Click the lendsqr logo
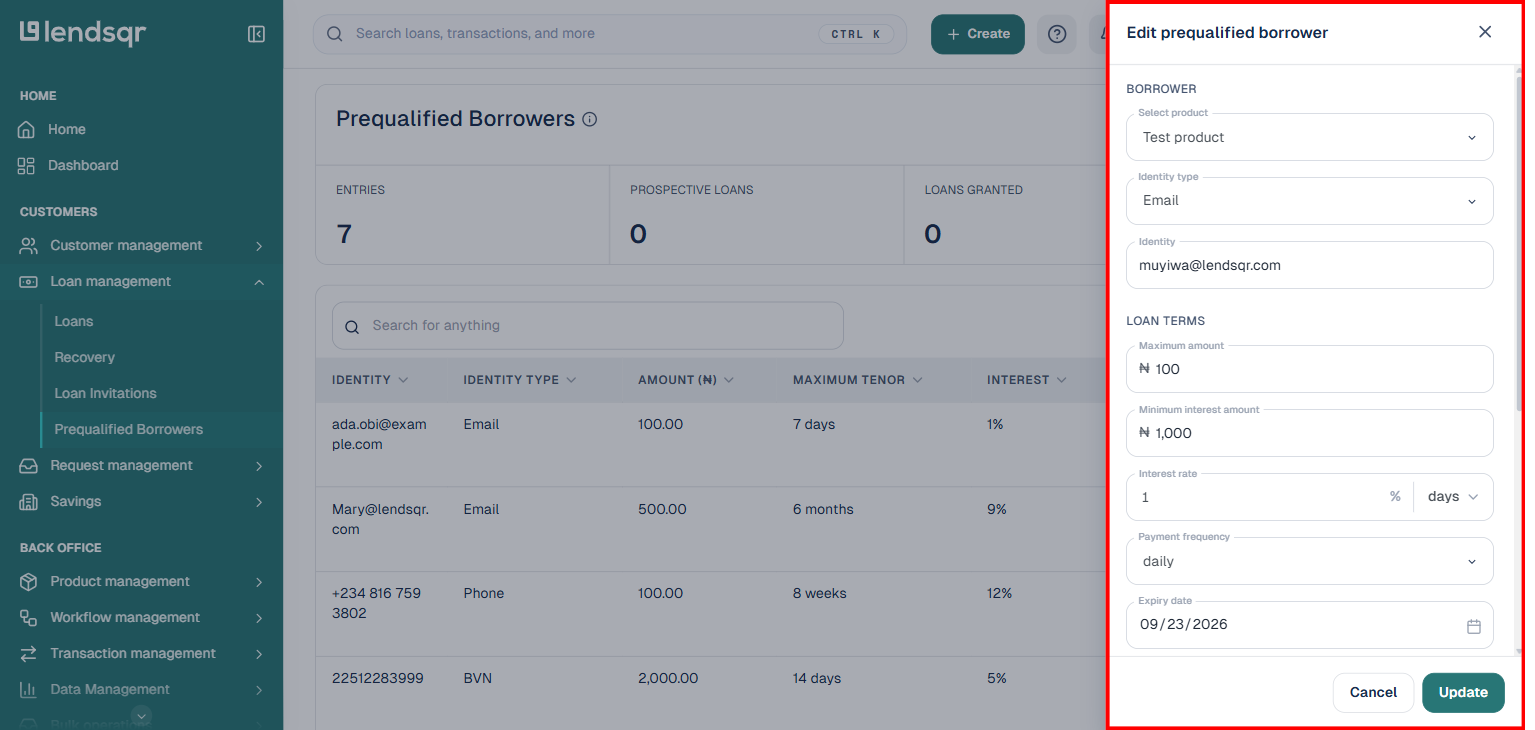The width and height of the screenshot is (1535, 730). (83, 33)
